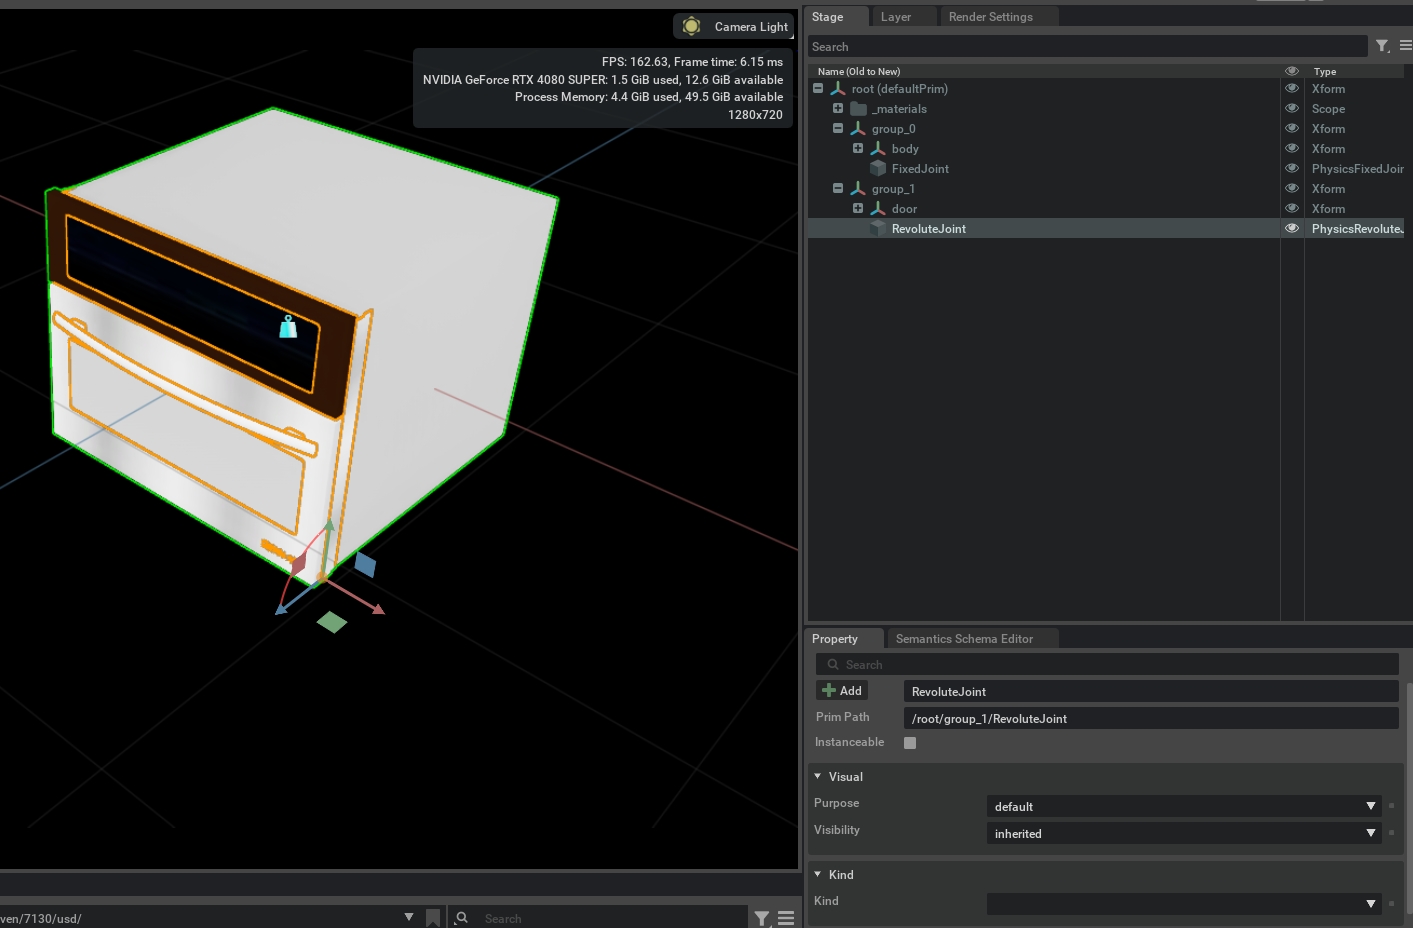Click the cube icon beside FixedJoint
The width and height of the screenshot is (1413, 928).
click(878, 168)
